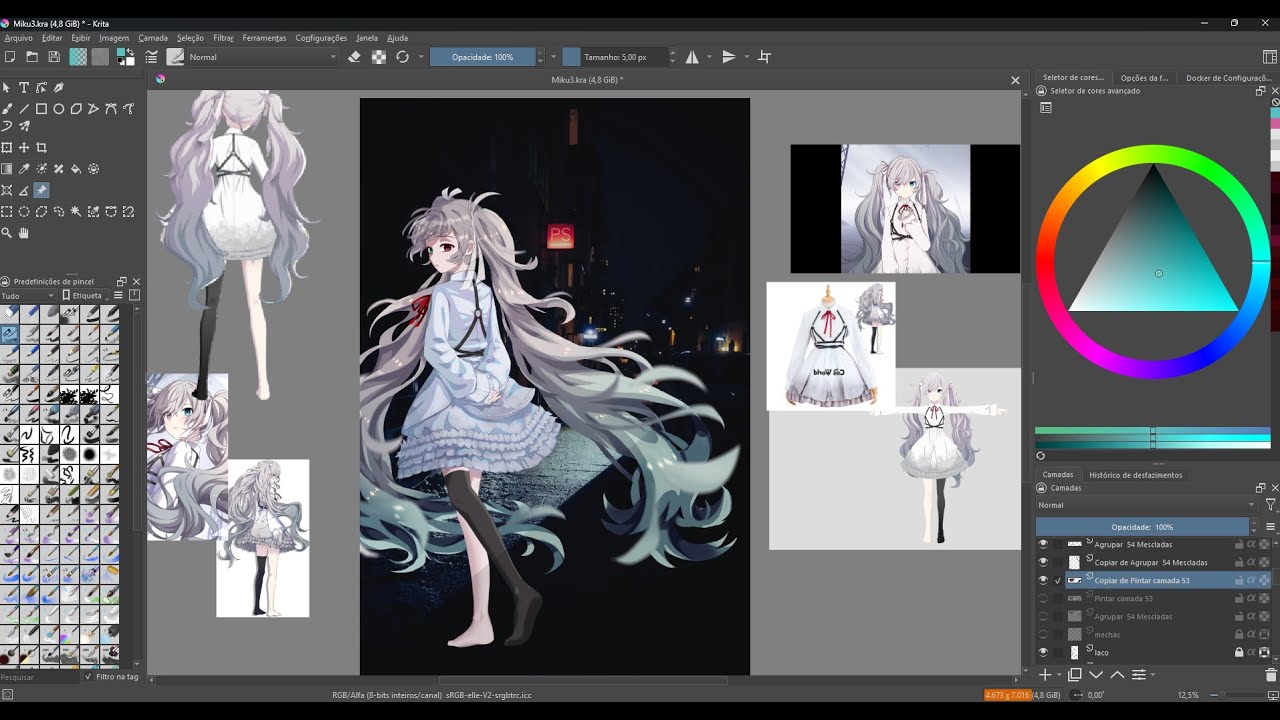This screenshot has width=1280, height=720.
Task: Reload original brush preset button
Action: (x=402, y=57)
